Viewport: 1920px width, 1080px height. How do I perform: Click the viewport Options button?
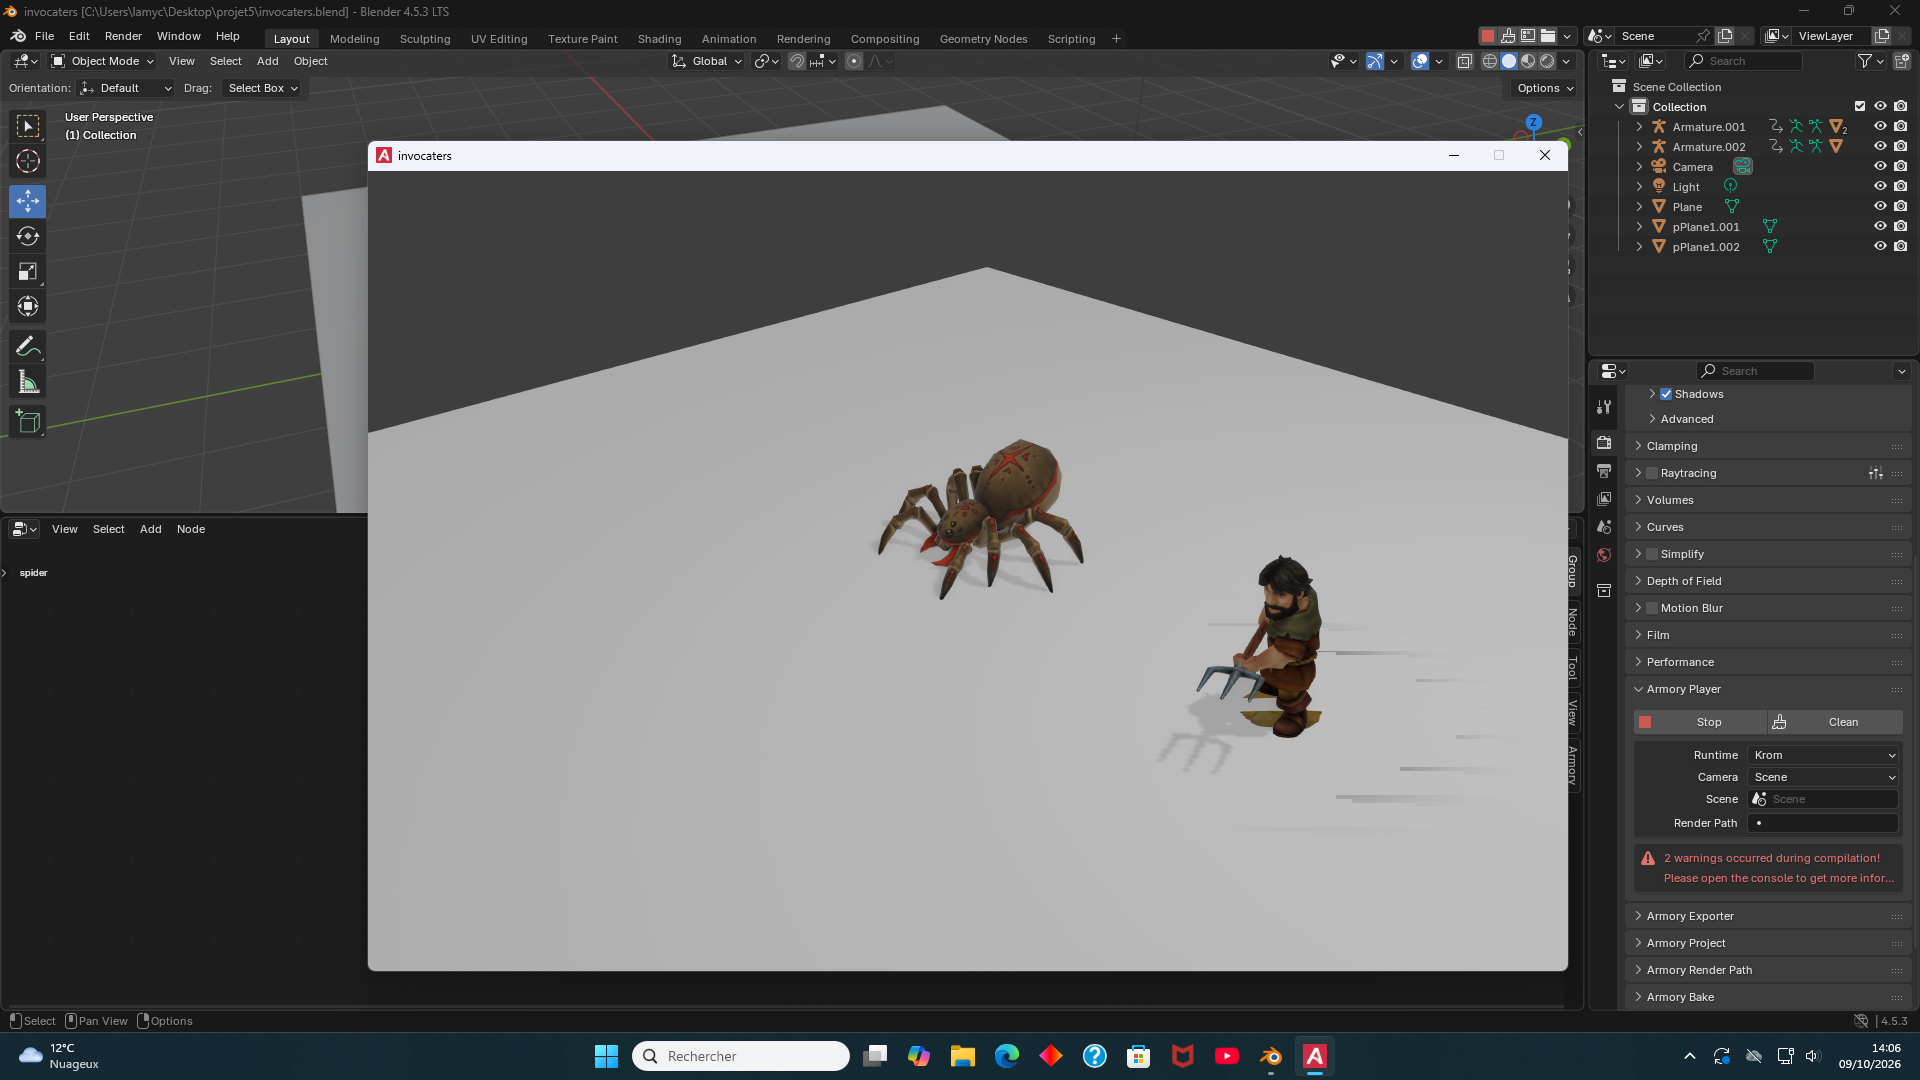point(1545,88)
